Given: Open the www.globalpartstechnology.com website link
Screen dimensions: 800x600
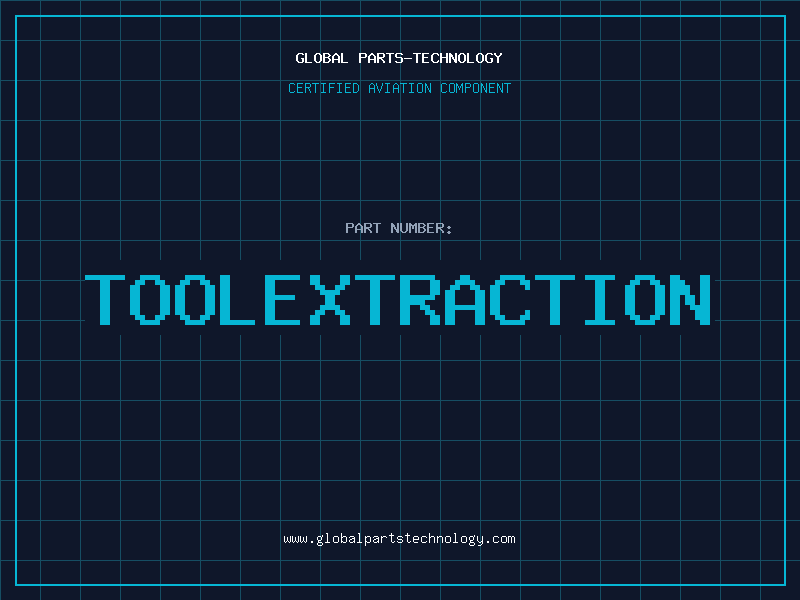Looking at the screenshot, I should (x=399, y=539).
